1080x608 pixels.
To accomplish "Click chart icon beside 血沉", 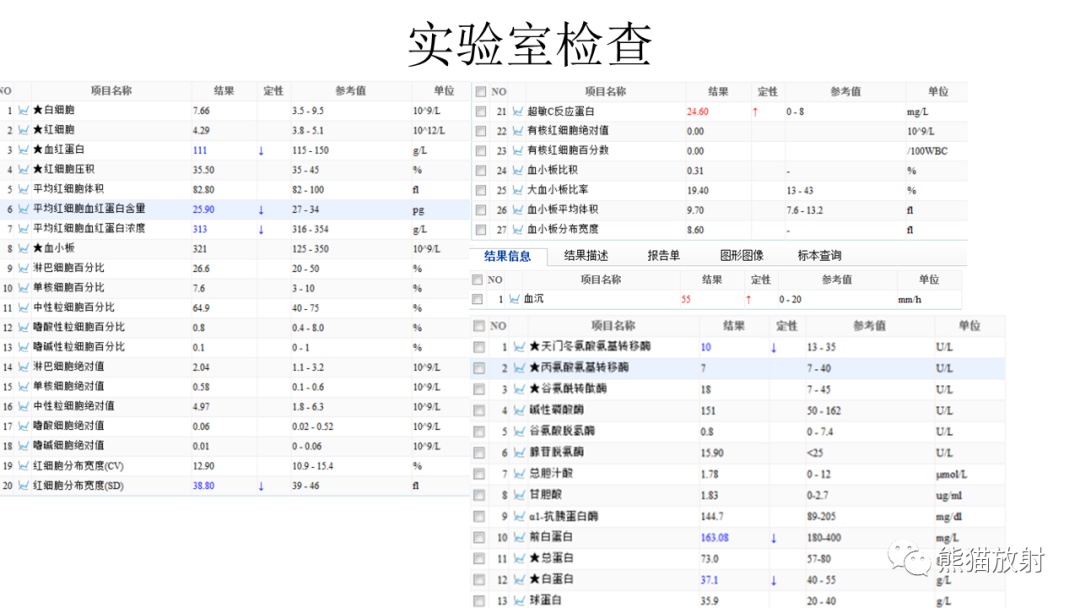I will tap(515, 299).
